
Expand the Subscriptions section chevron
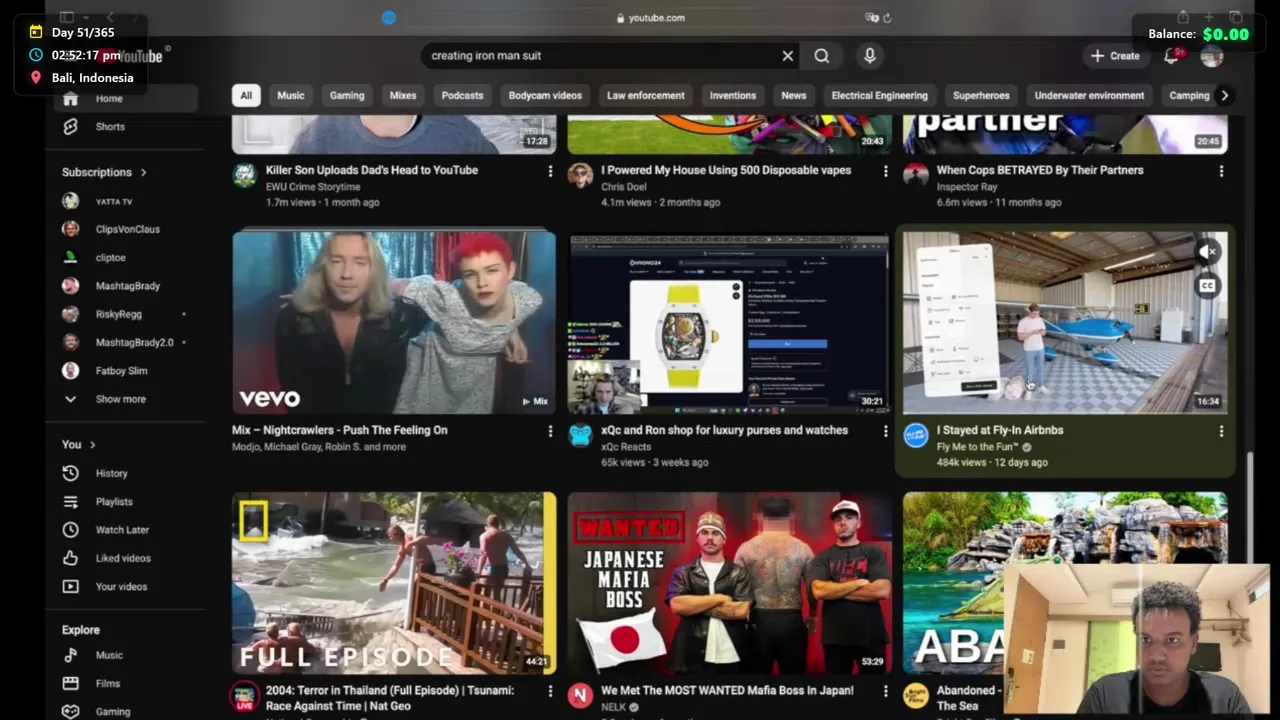[x=144, y=172]
